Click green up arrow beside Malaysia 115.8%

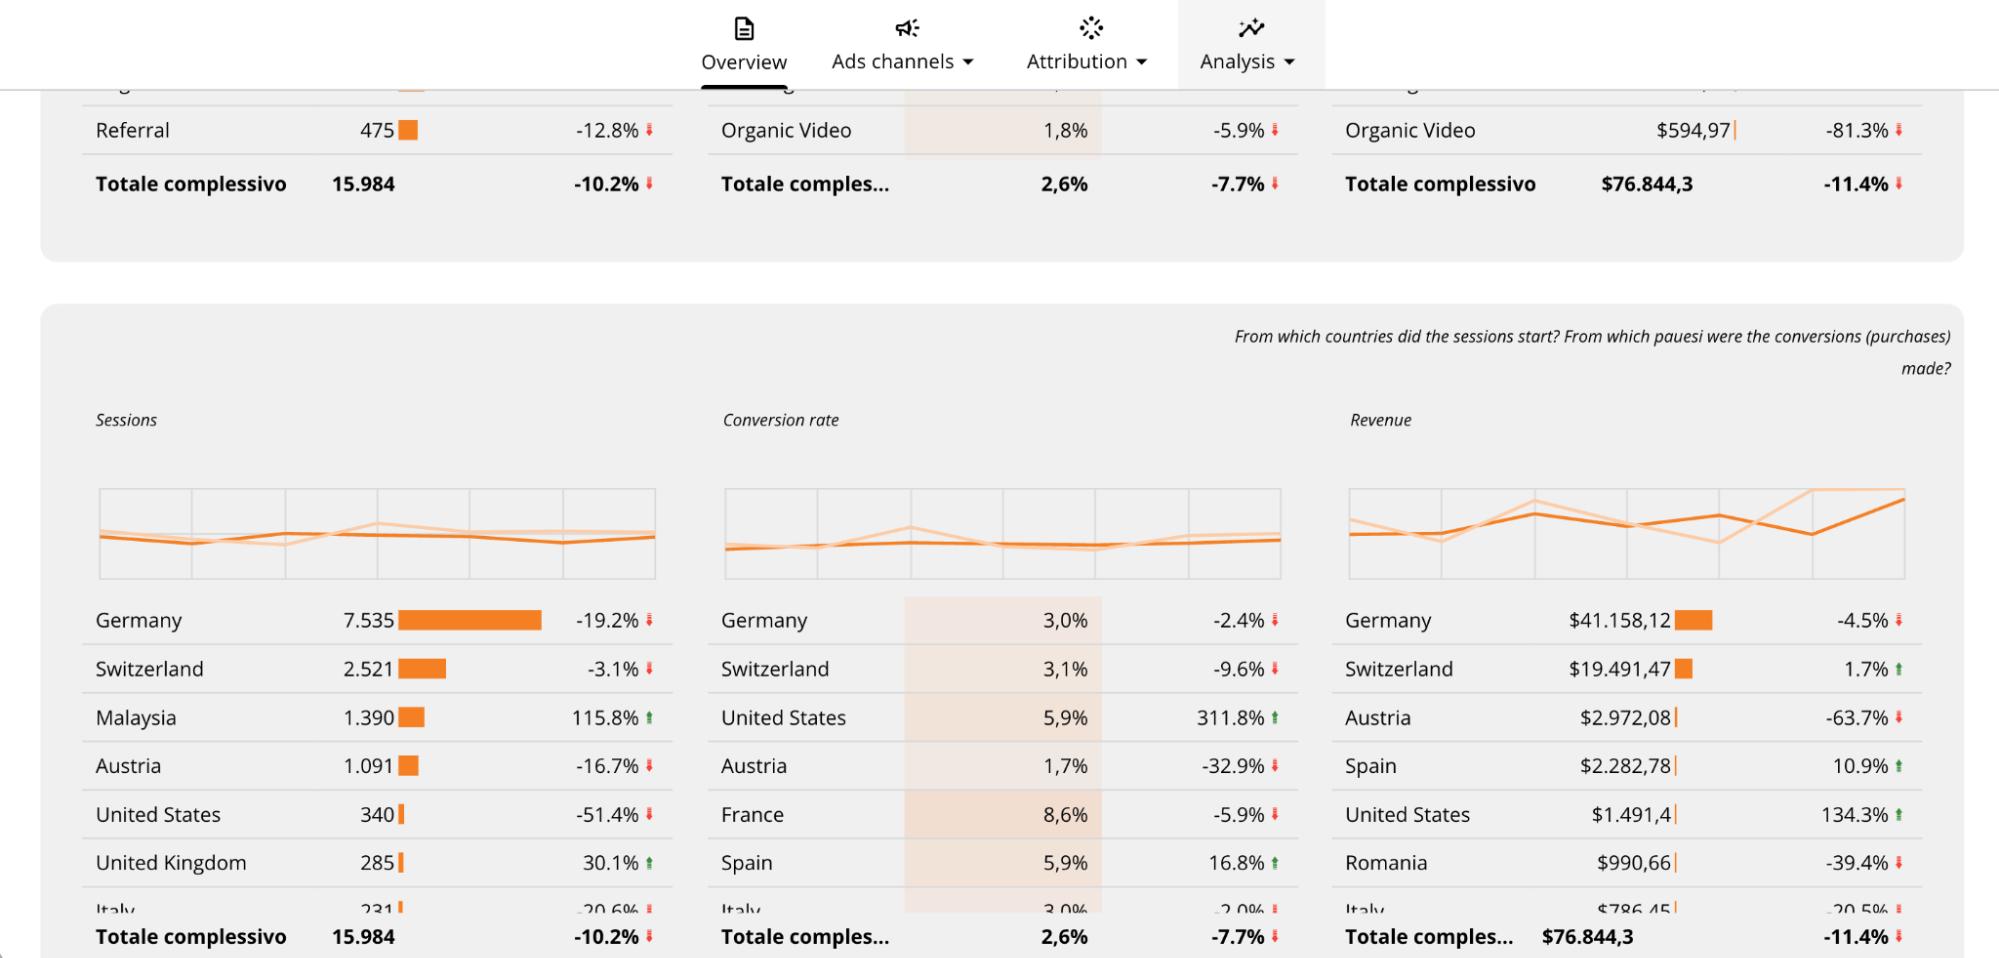(x=649, y=717)
